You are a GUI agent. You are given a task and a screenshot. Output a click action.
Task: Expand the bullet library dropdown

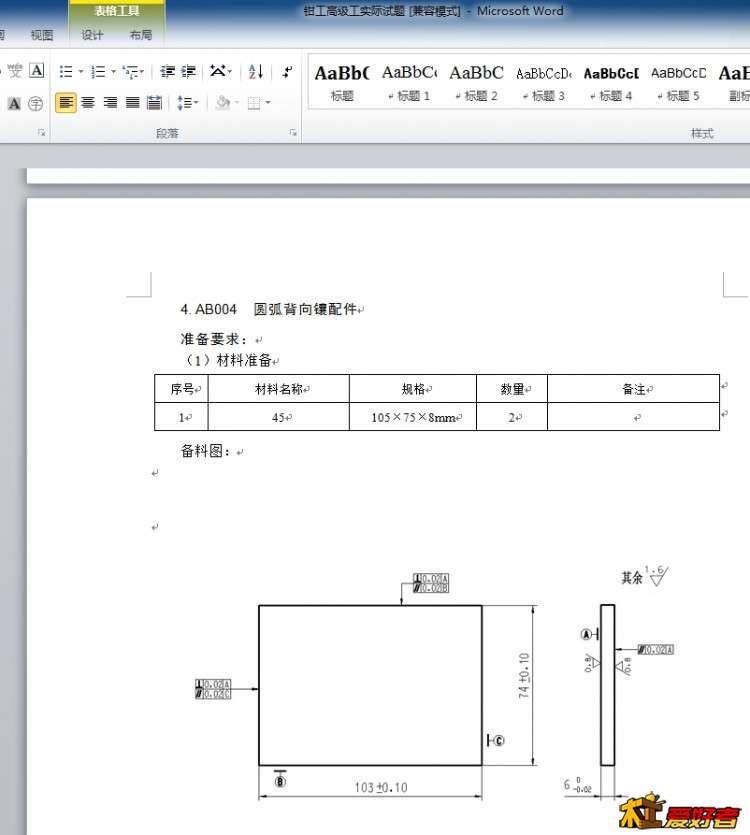81,71
